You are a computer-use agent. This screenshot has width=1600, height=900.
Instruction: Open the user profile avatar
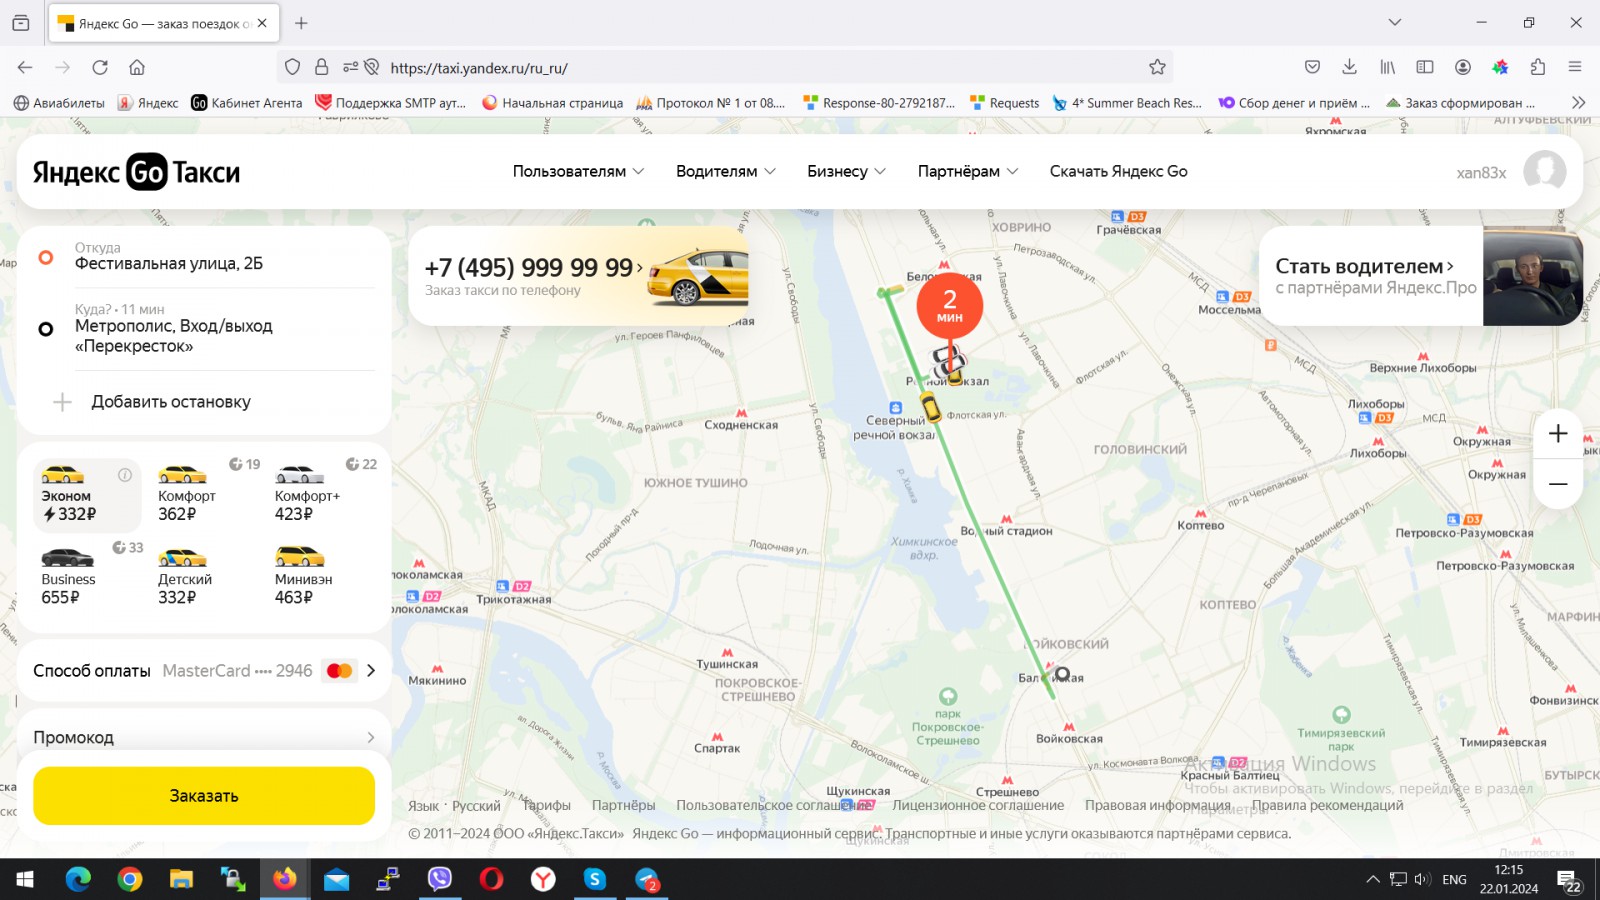(x=1544, y=171)
